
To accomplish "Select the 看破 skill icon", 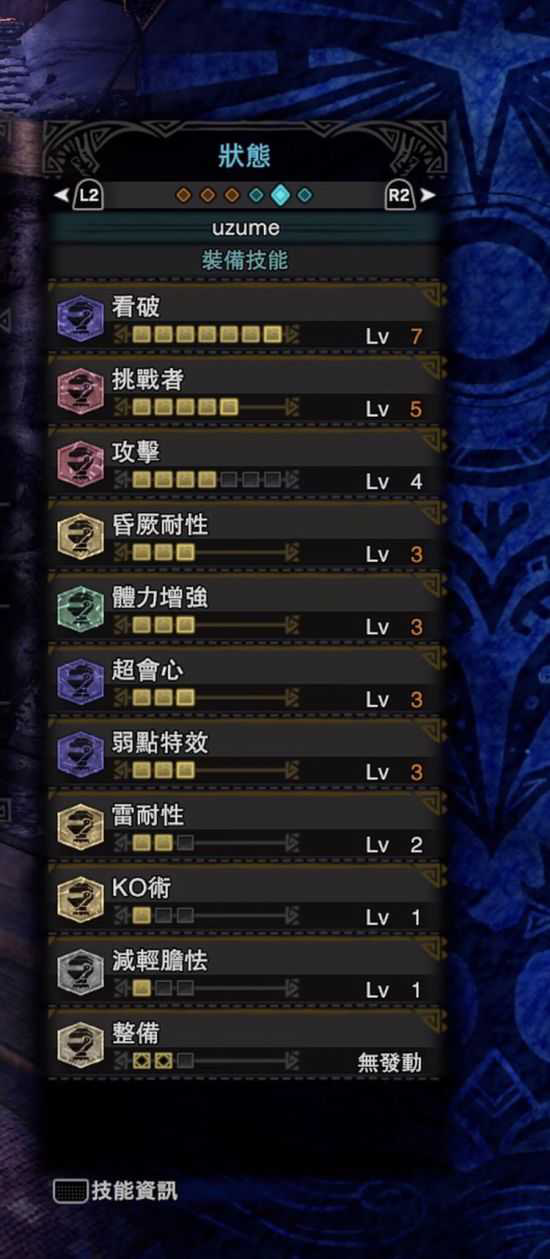I will click(x=81, y=320).
